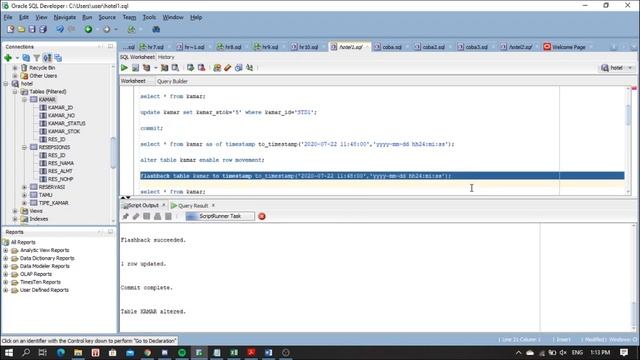Collapse the RESEPSIONIS table node
640x360 pixels.
point(24,147)
